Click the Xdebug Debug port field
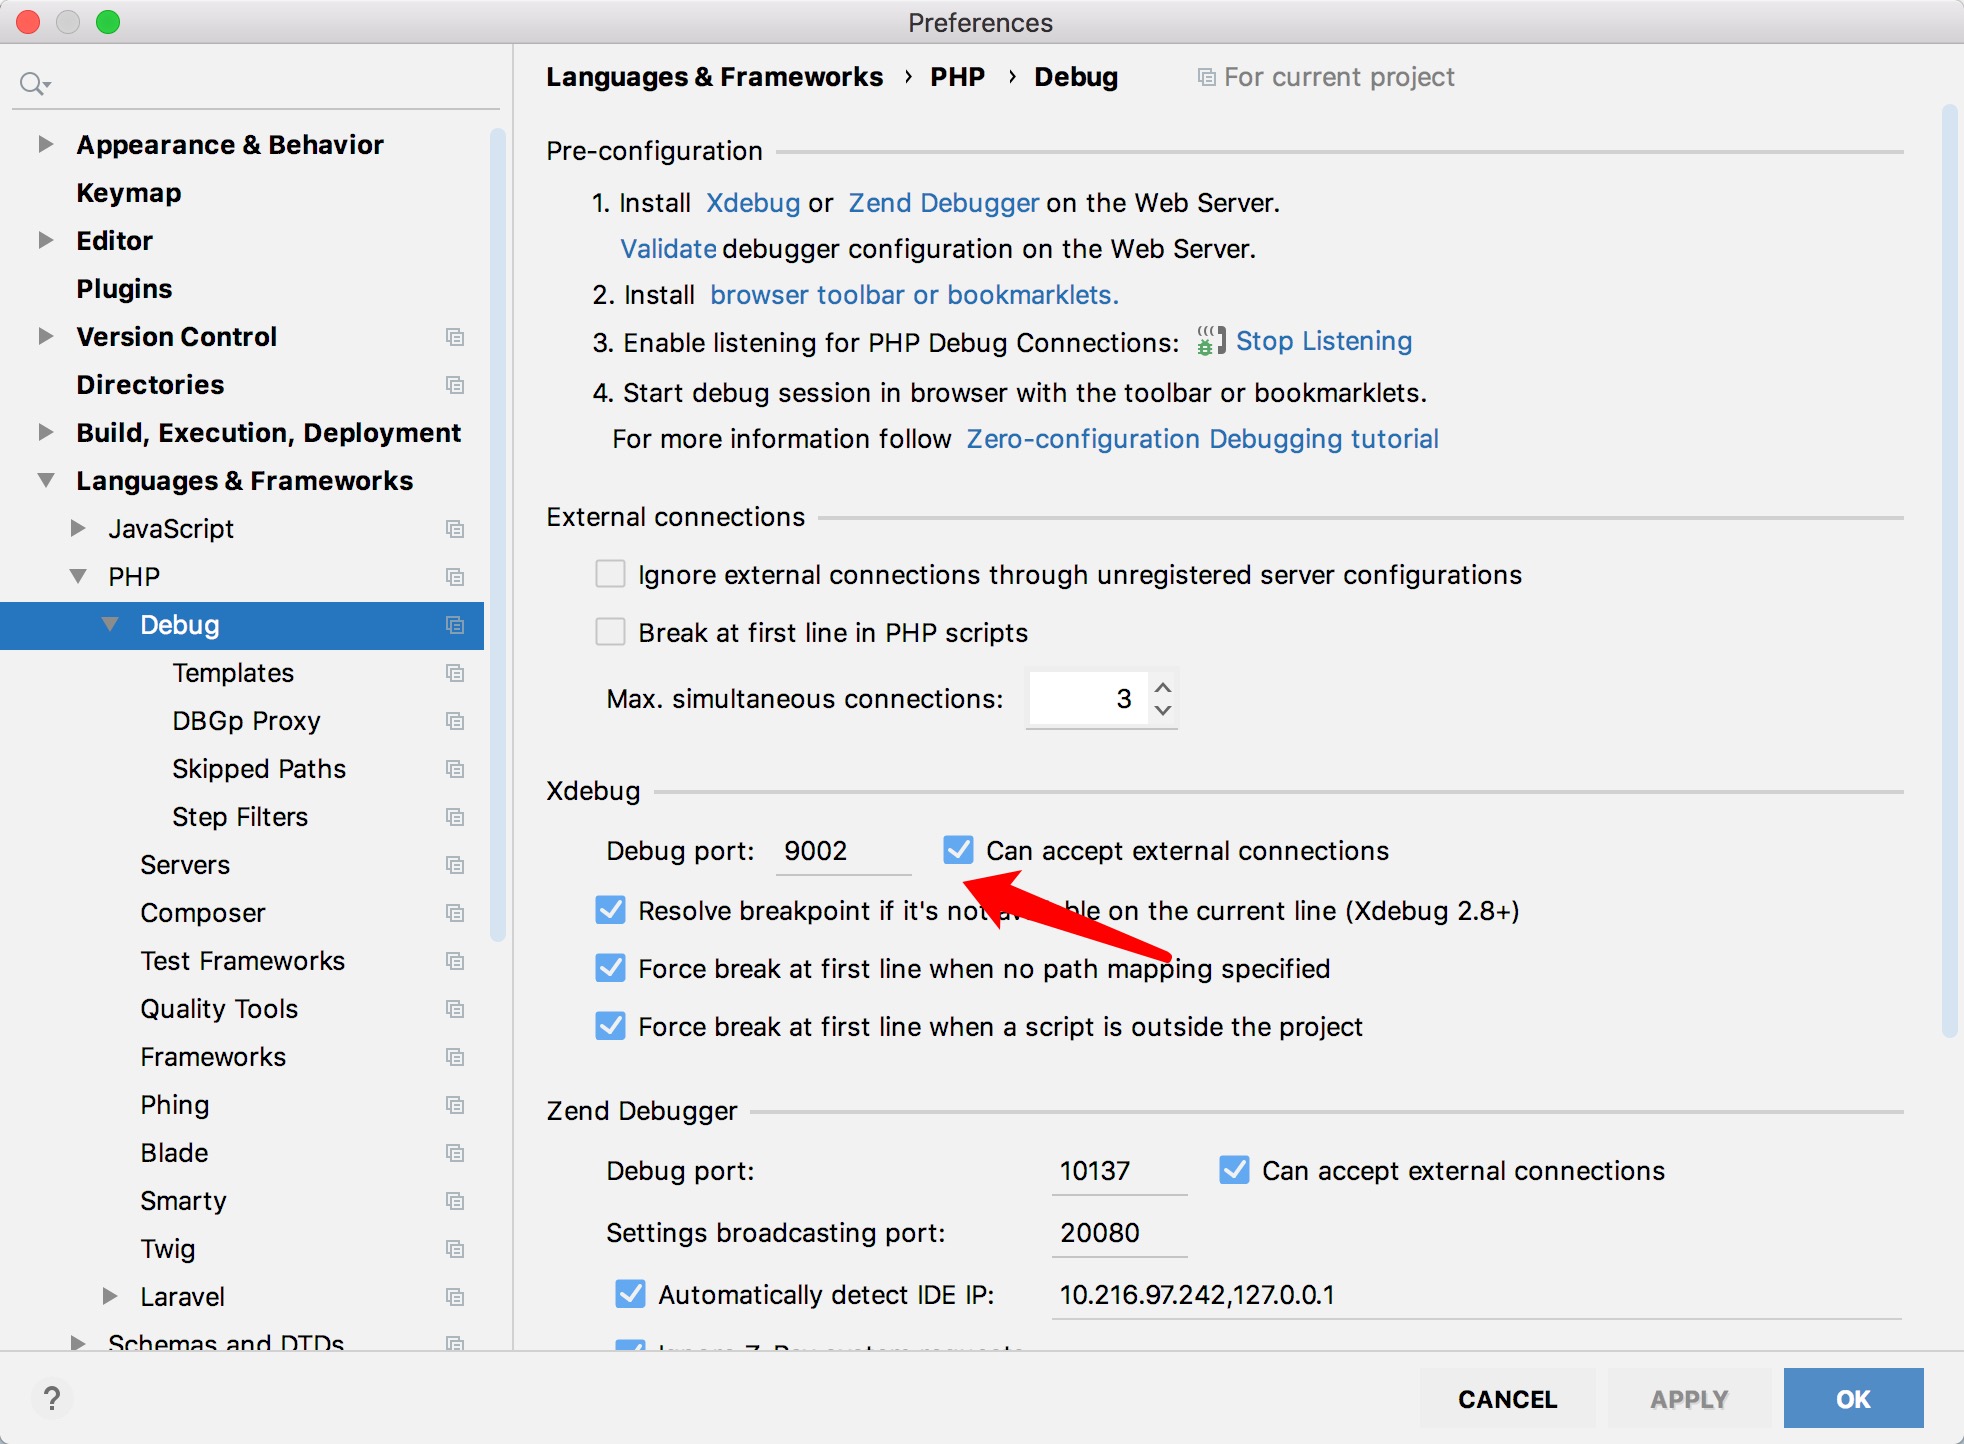 pos(842,851)
